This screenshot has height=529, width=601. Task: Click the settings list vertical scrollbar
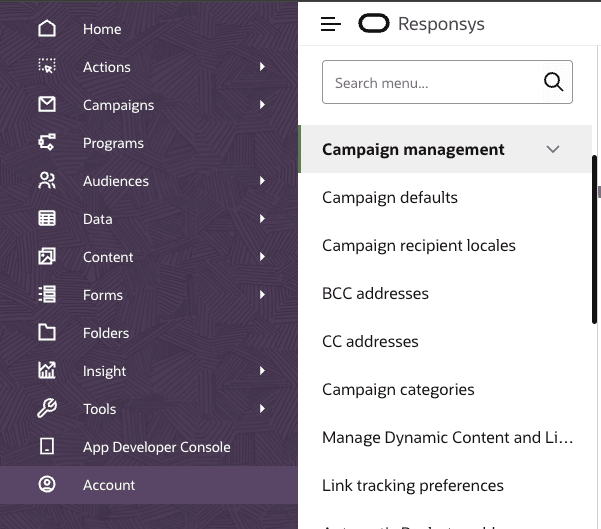(594, 239)
